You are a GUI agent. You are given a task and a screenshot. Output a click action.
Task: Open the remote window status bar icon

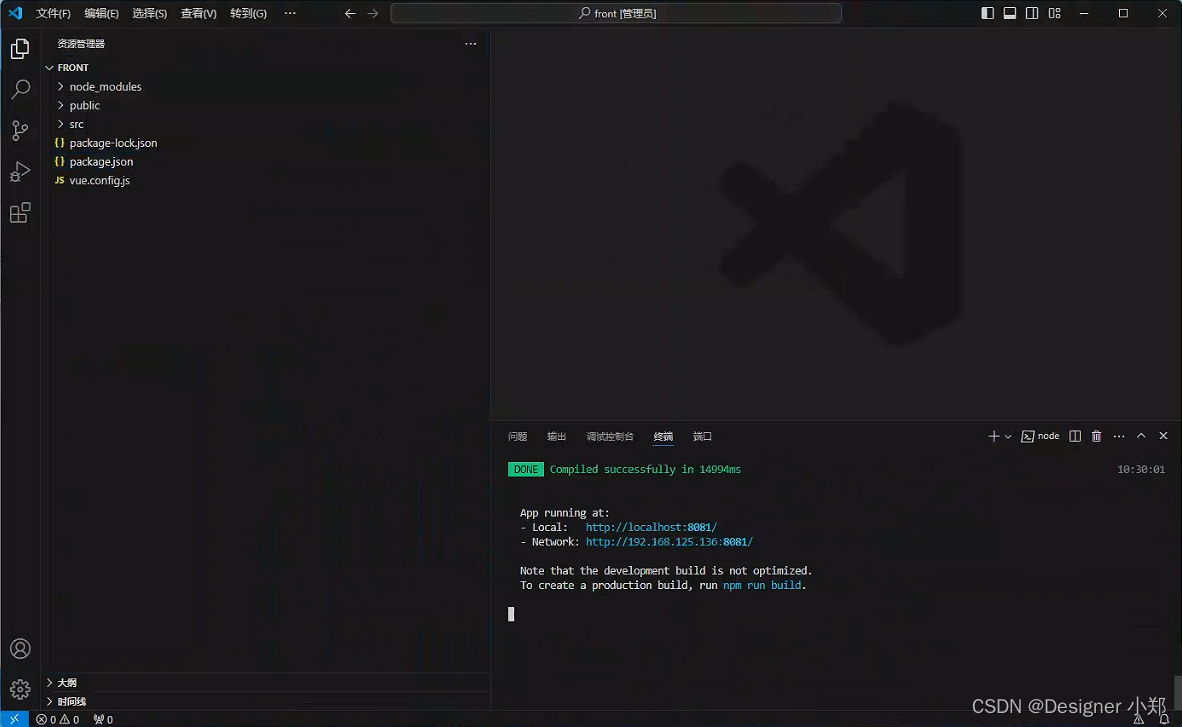pos(14,719)
